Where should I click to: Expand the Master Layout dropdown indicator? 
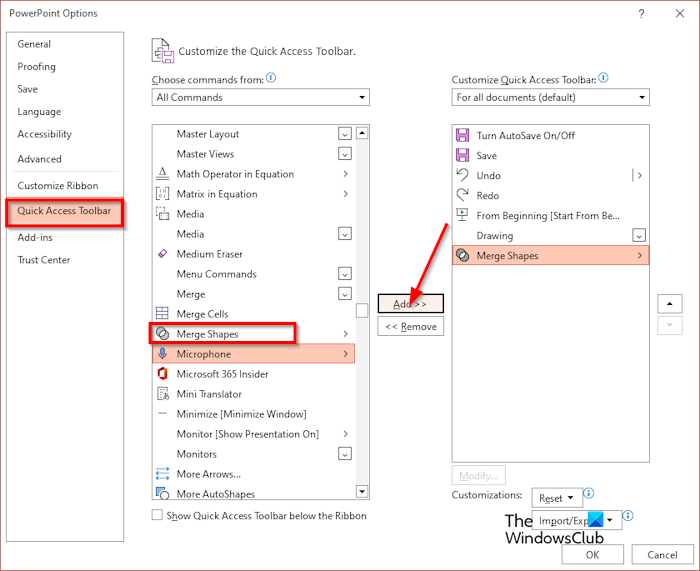tap(345, 133)
